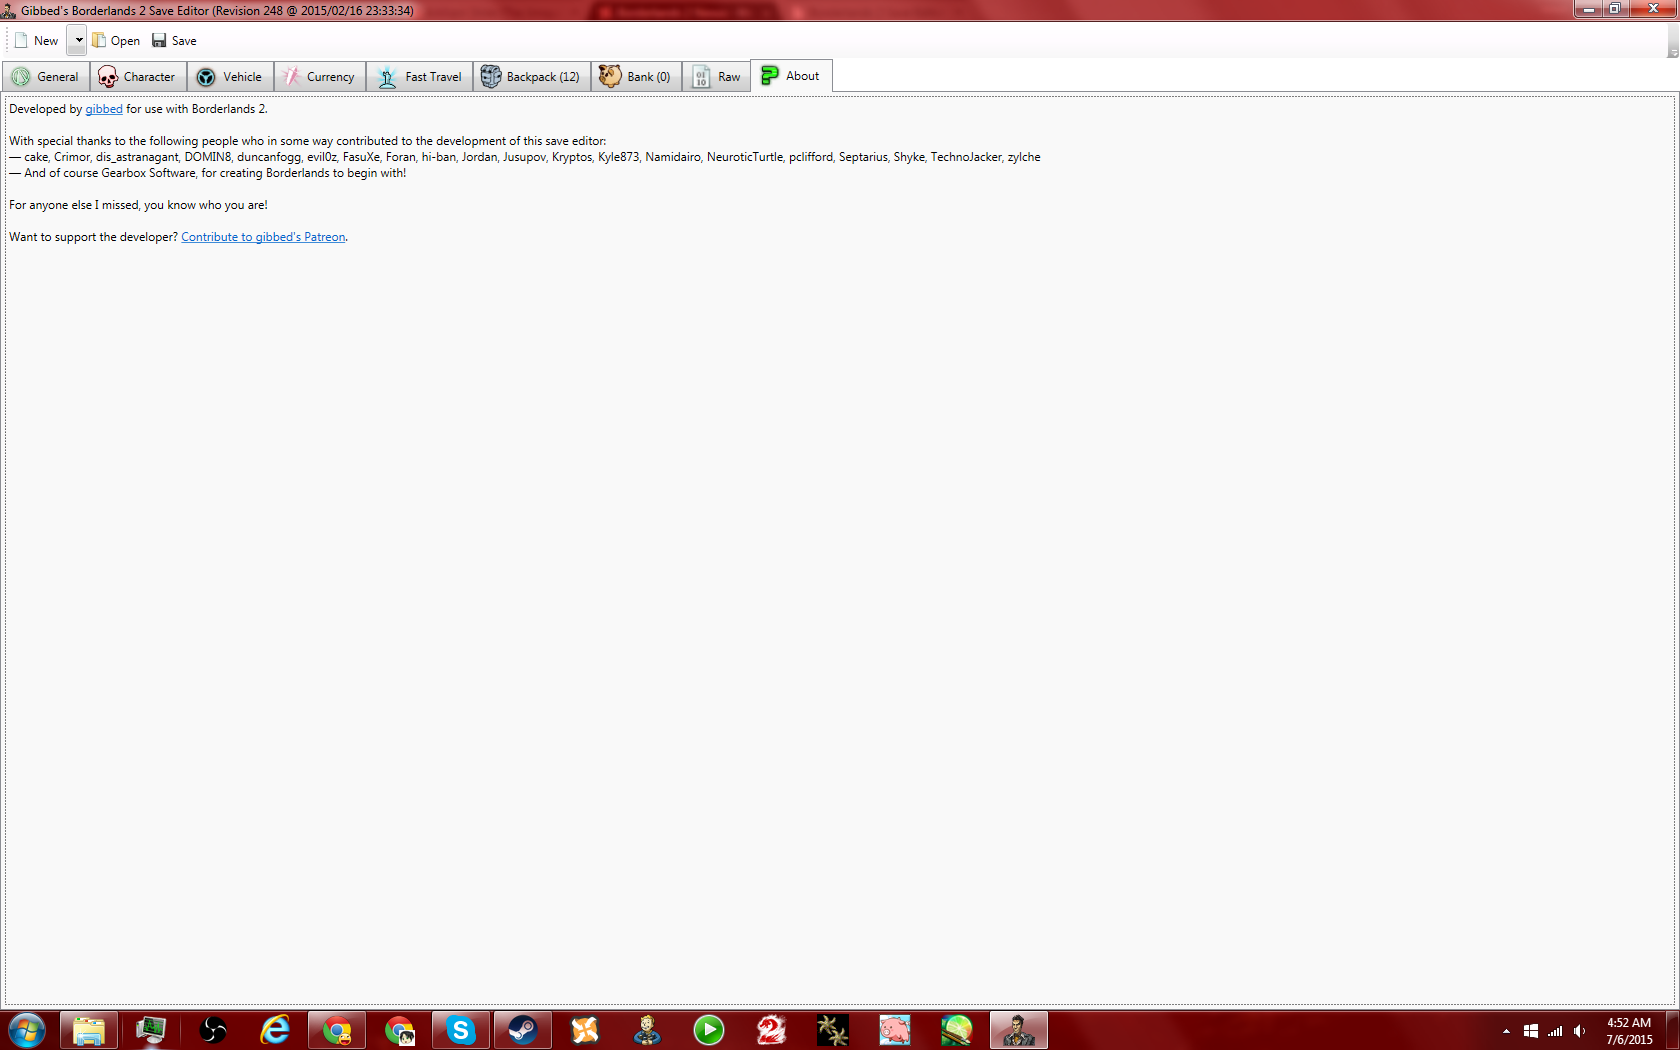Open the Windows Start menu orb

27,1030
